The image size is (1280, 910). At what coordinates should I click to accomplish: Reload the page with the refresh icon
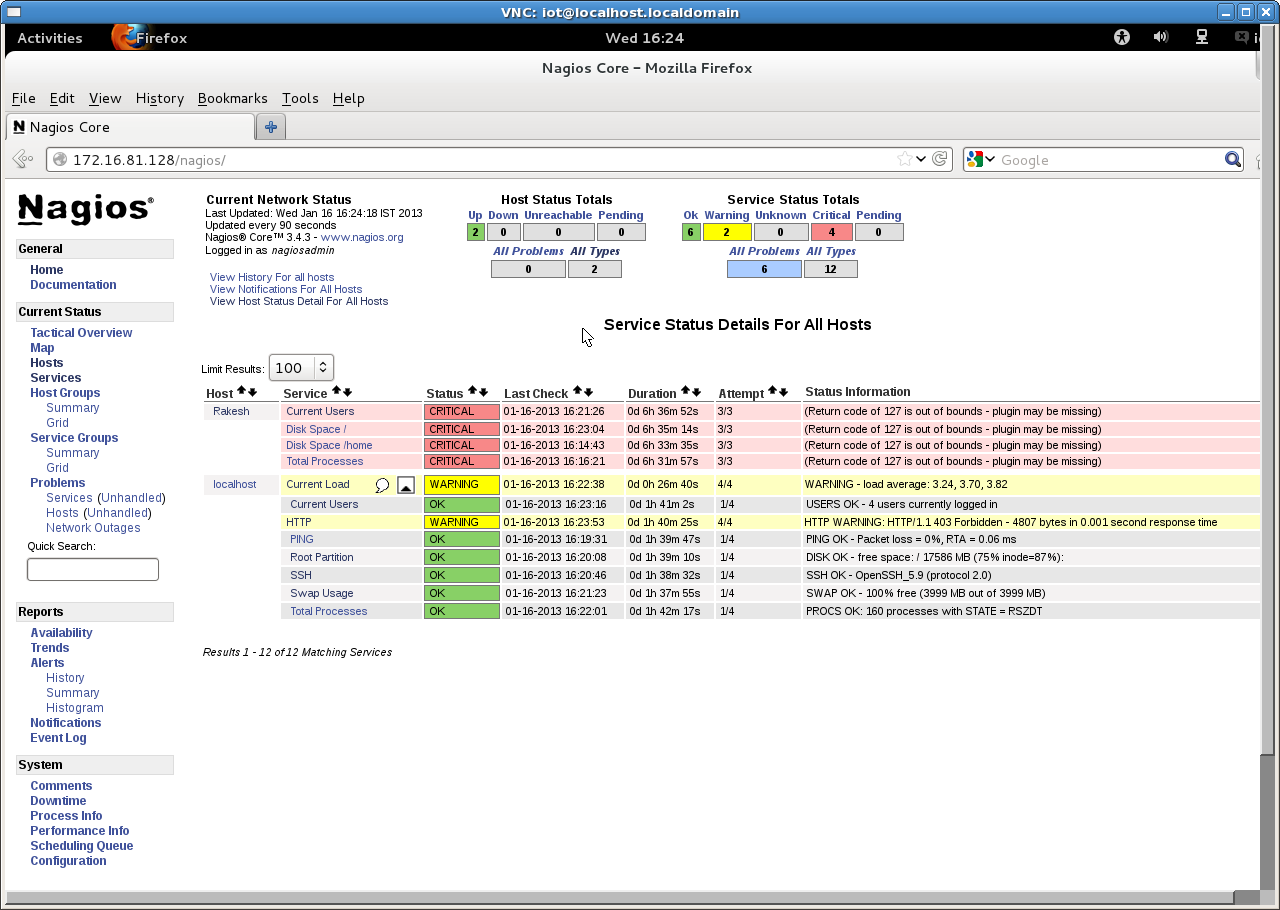point(940,159)
